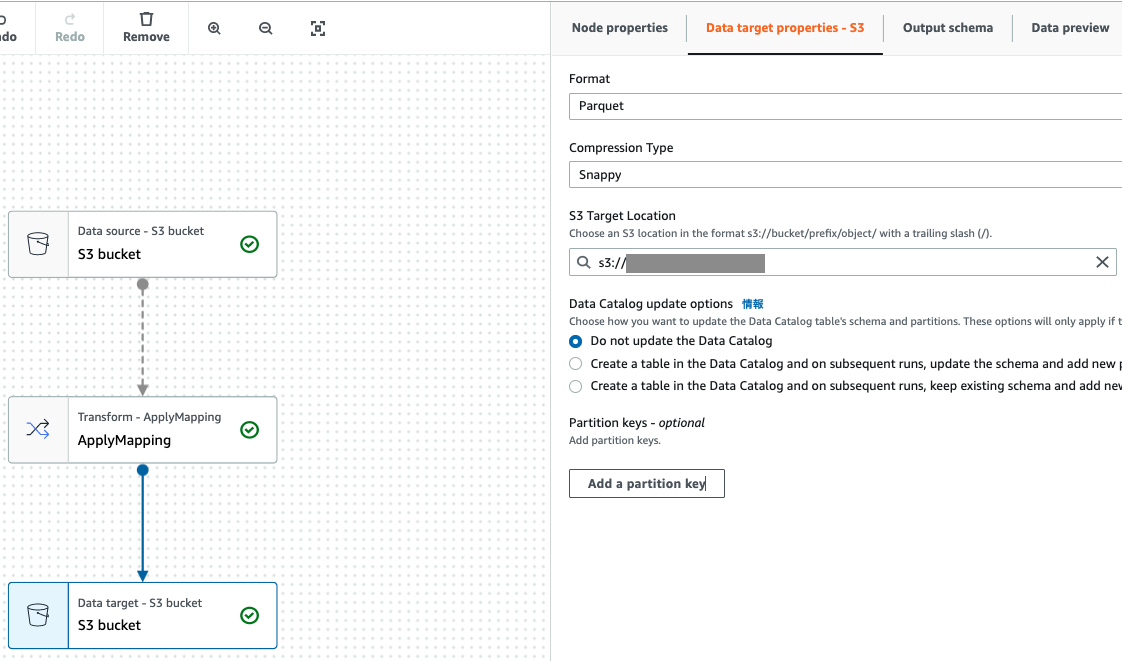This screenshot has height=661, width=1122.
Task: Click the Remove trash icon
Action: point(146,20)
